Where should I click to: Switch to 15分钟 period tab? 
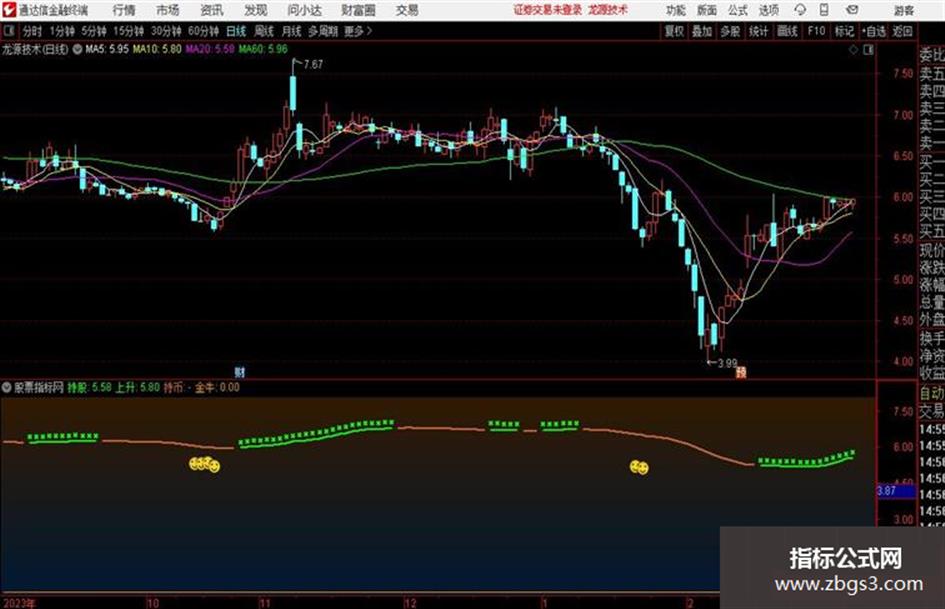(128, 31)
